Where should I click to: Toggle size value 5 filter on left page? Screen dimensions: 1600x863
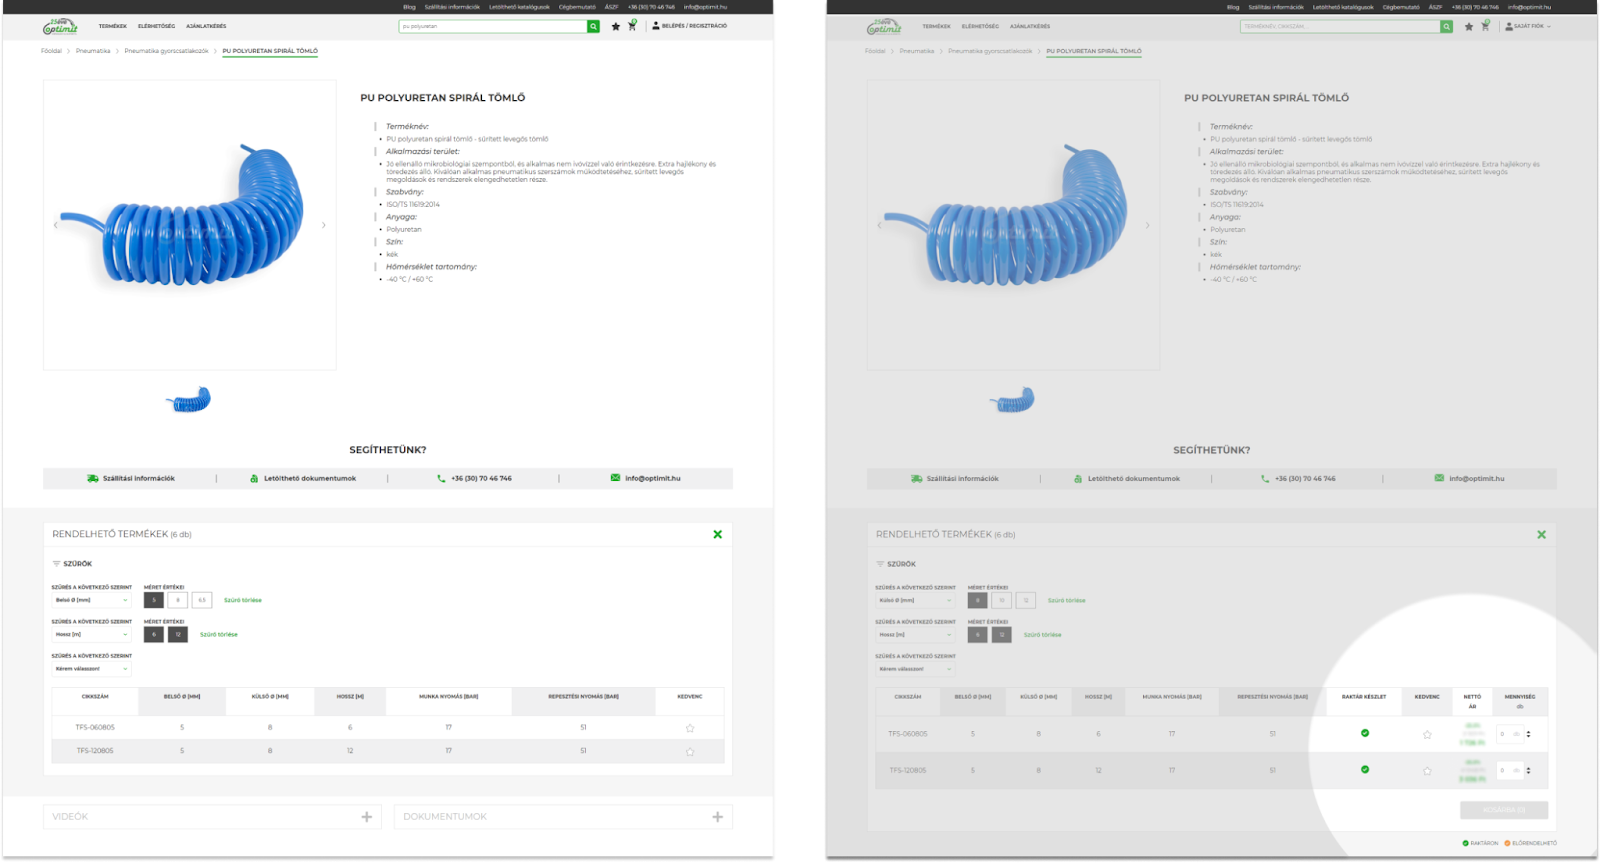coord(154,600)
